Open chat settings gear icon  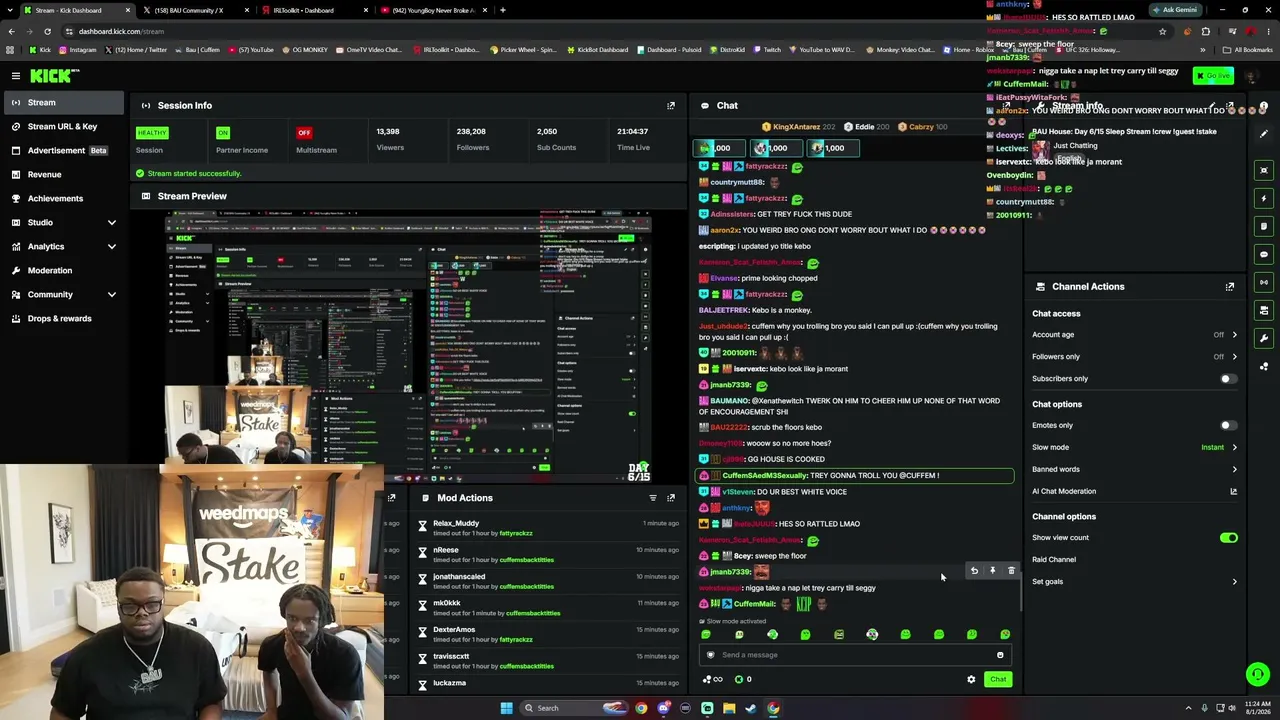tap(971, 679)
